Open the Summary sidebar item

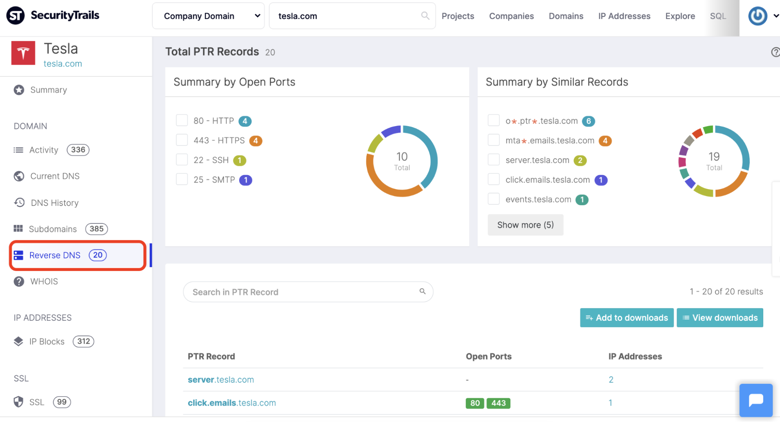(x=48, y=90)
